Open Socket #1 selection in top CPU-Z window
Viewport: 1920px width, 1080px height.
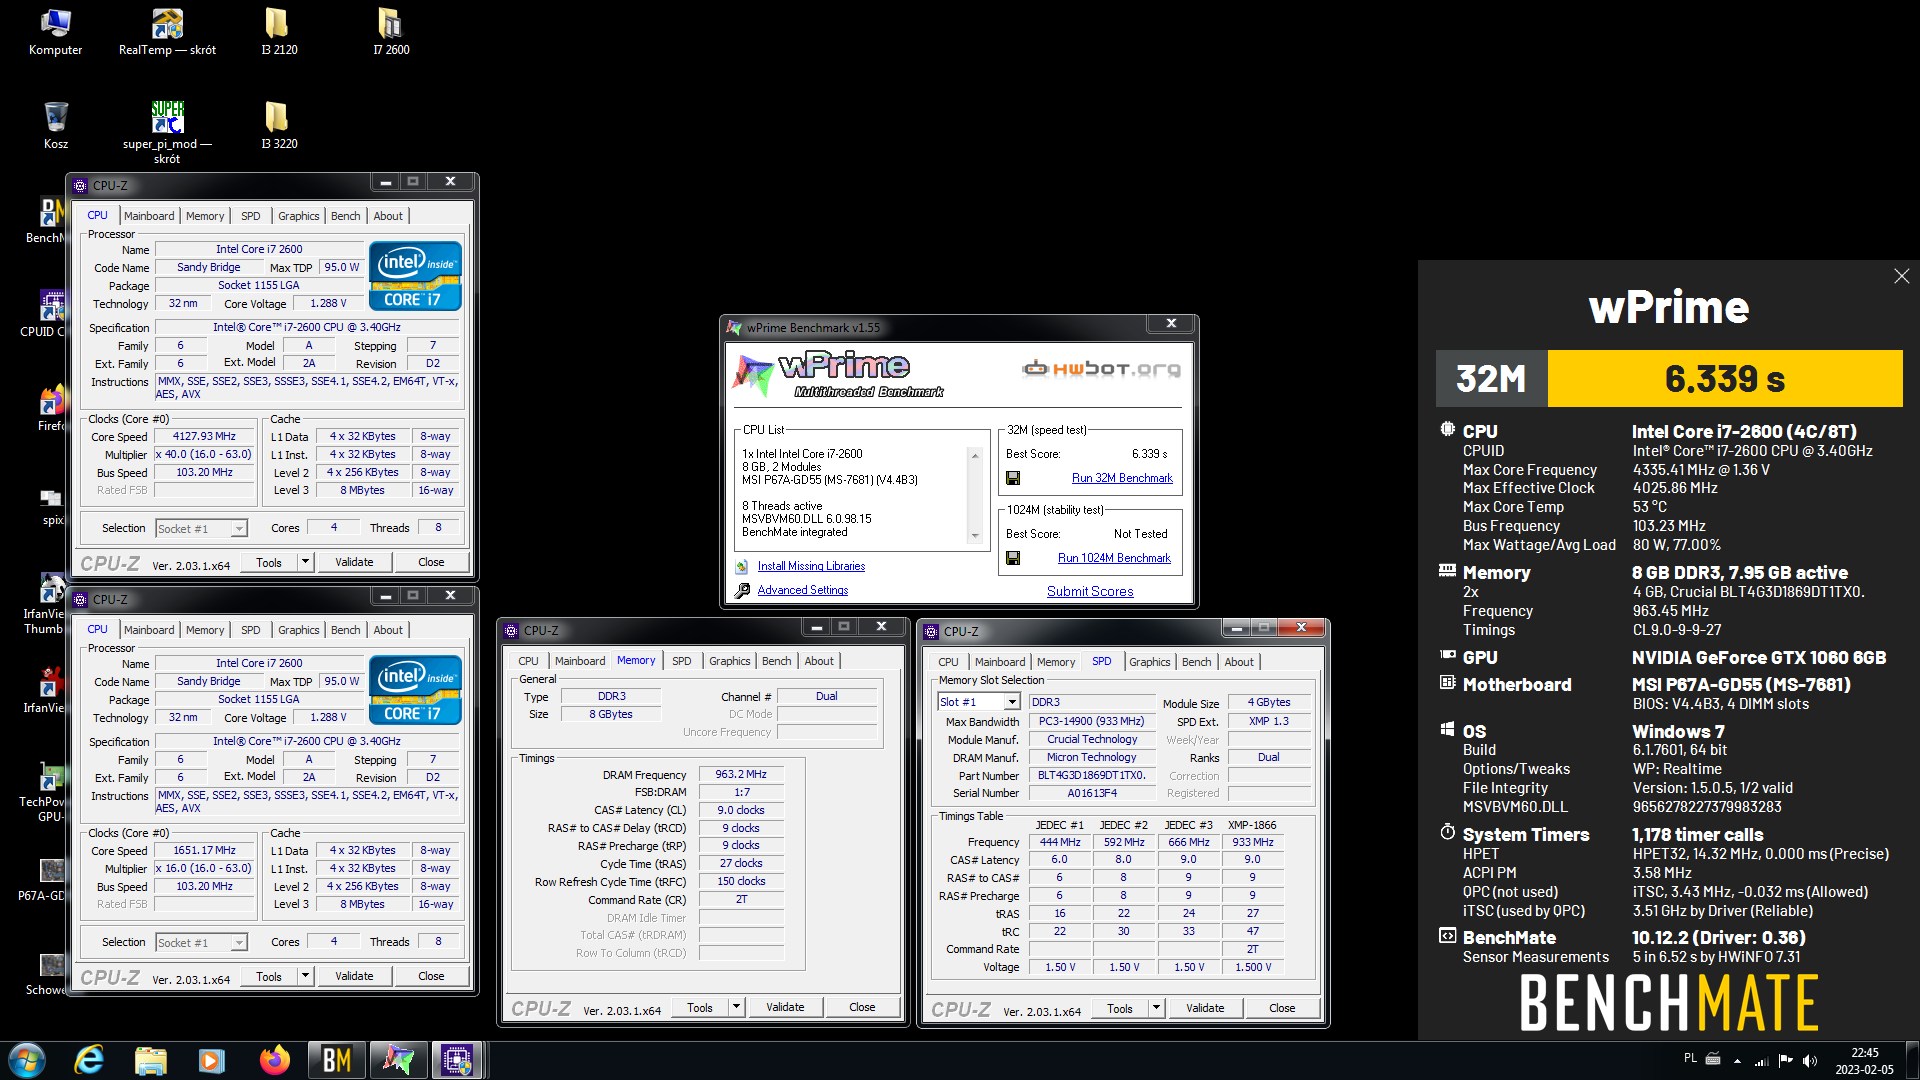(201, 528)
